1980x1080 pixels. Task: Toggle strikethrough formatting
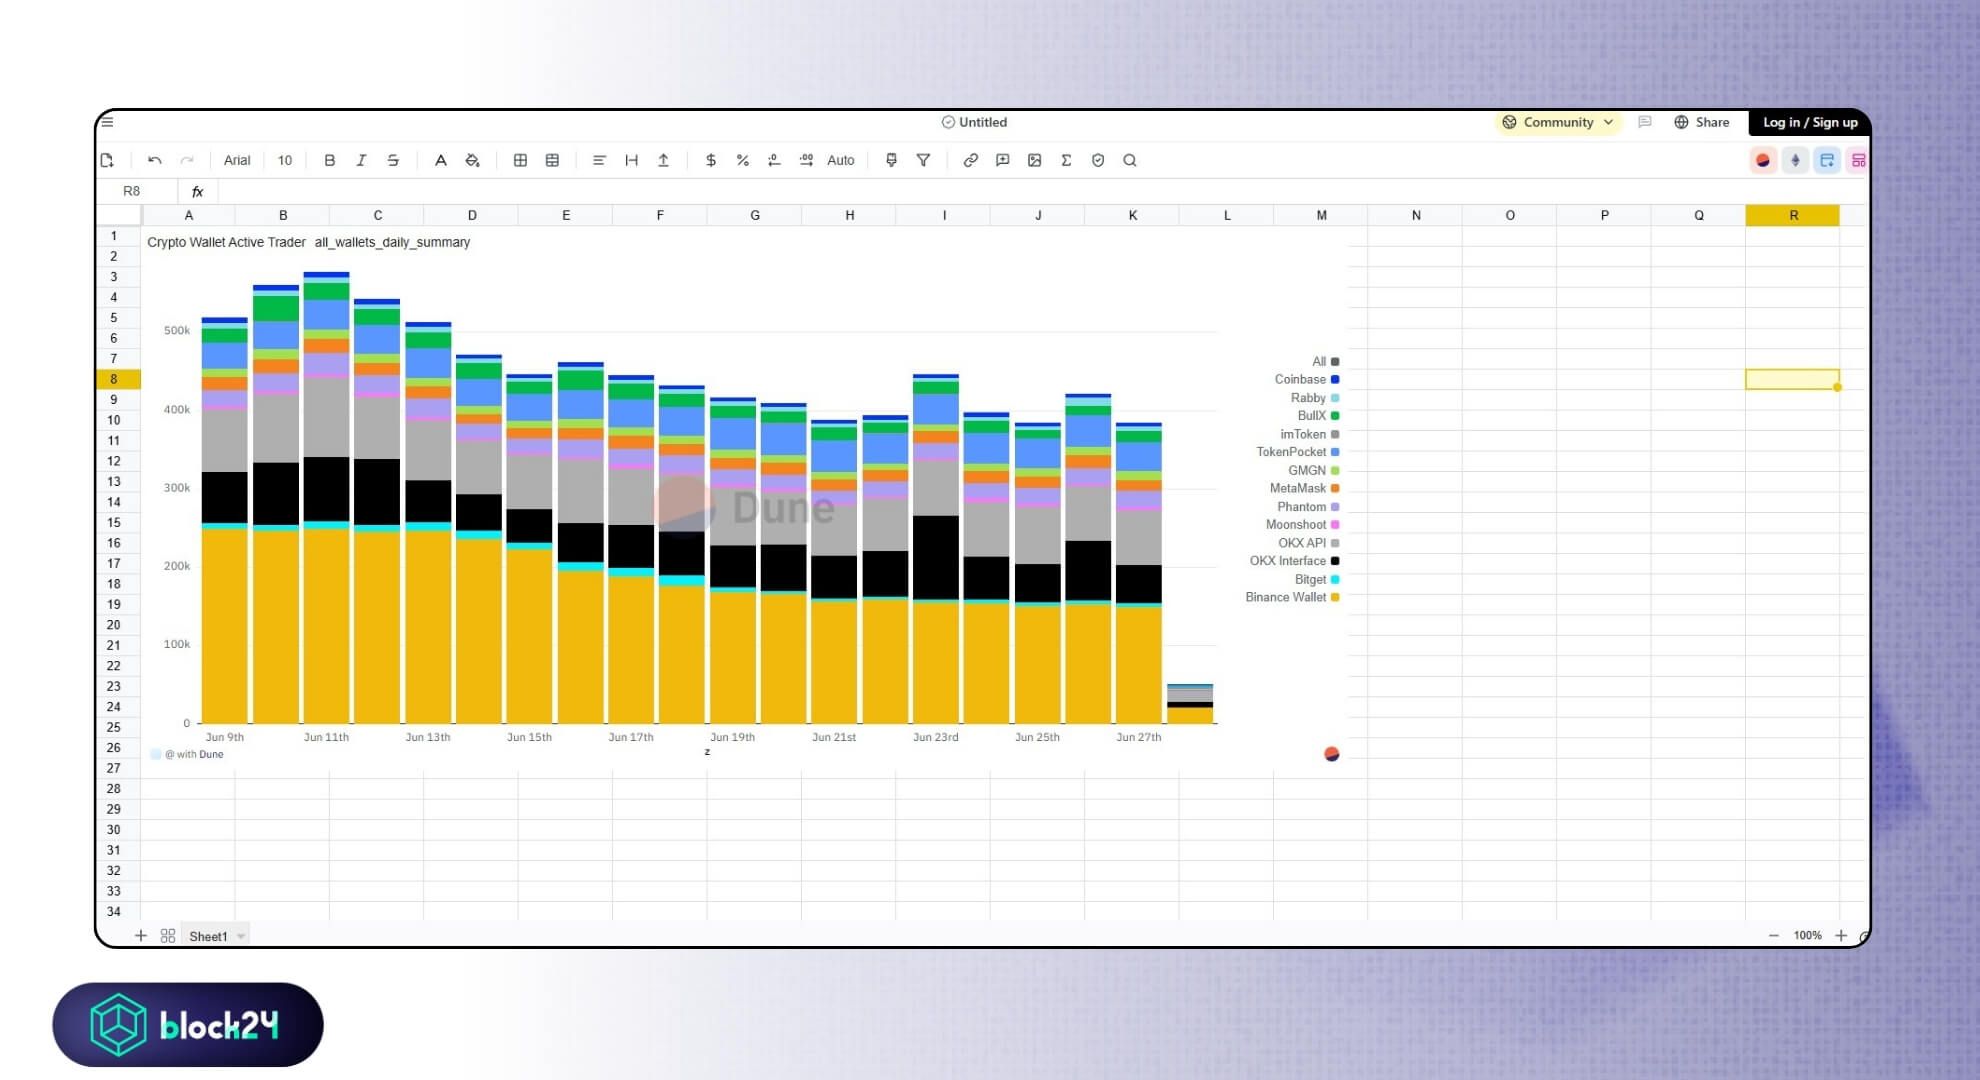point(393,160)
